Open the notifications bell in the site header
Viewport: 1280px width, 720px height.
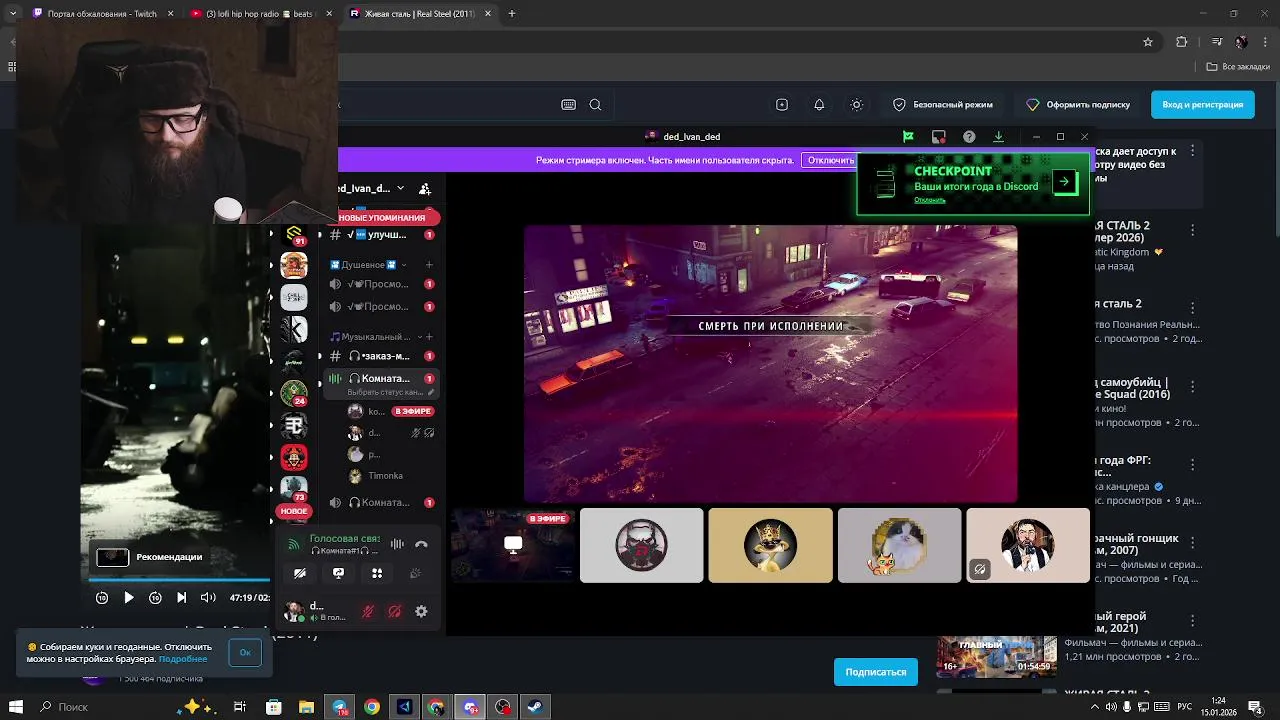click(x=819, y=105)
